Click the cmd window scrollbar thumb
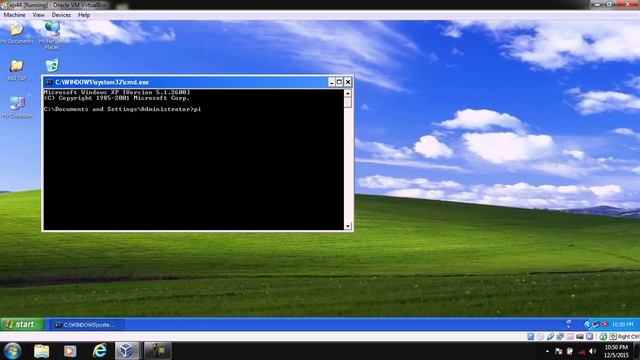640x360 pixels. click(x=348, y=102)
